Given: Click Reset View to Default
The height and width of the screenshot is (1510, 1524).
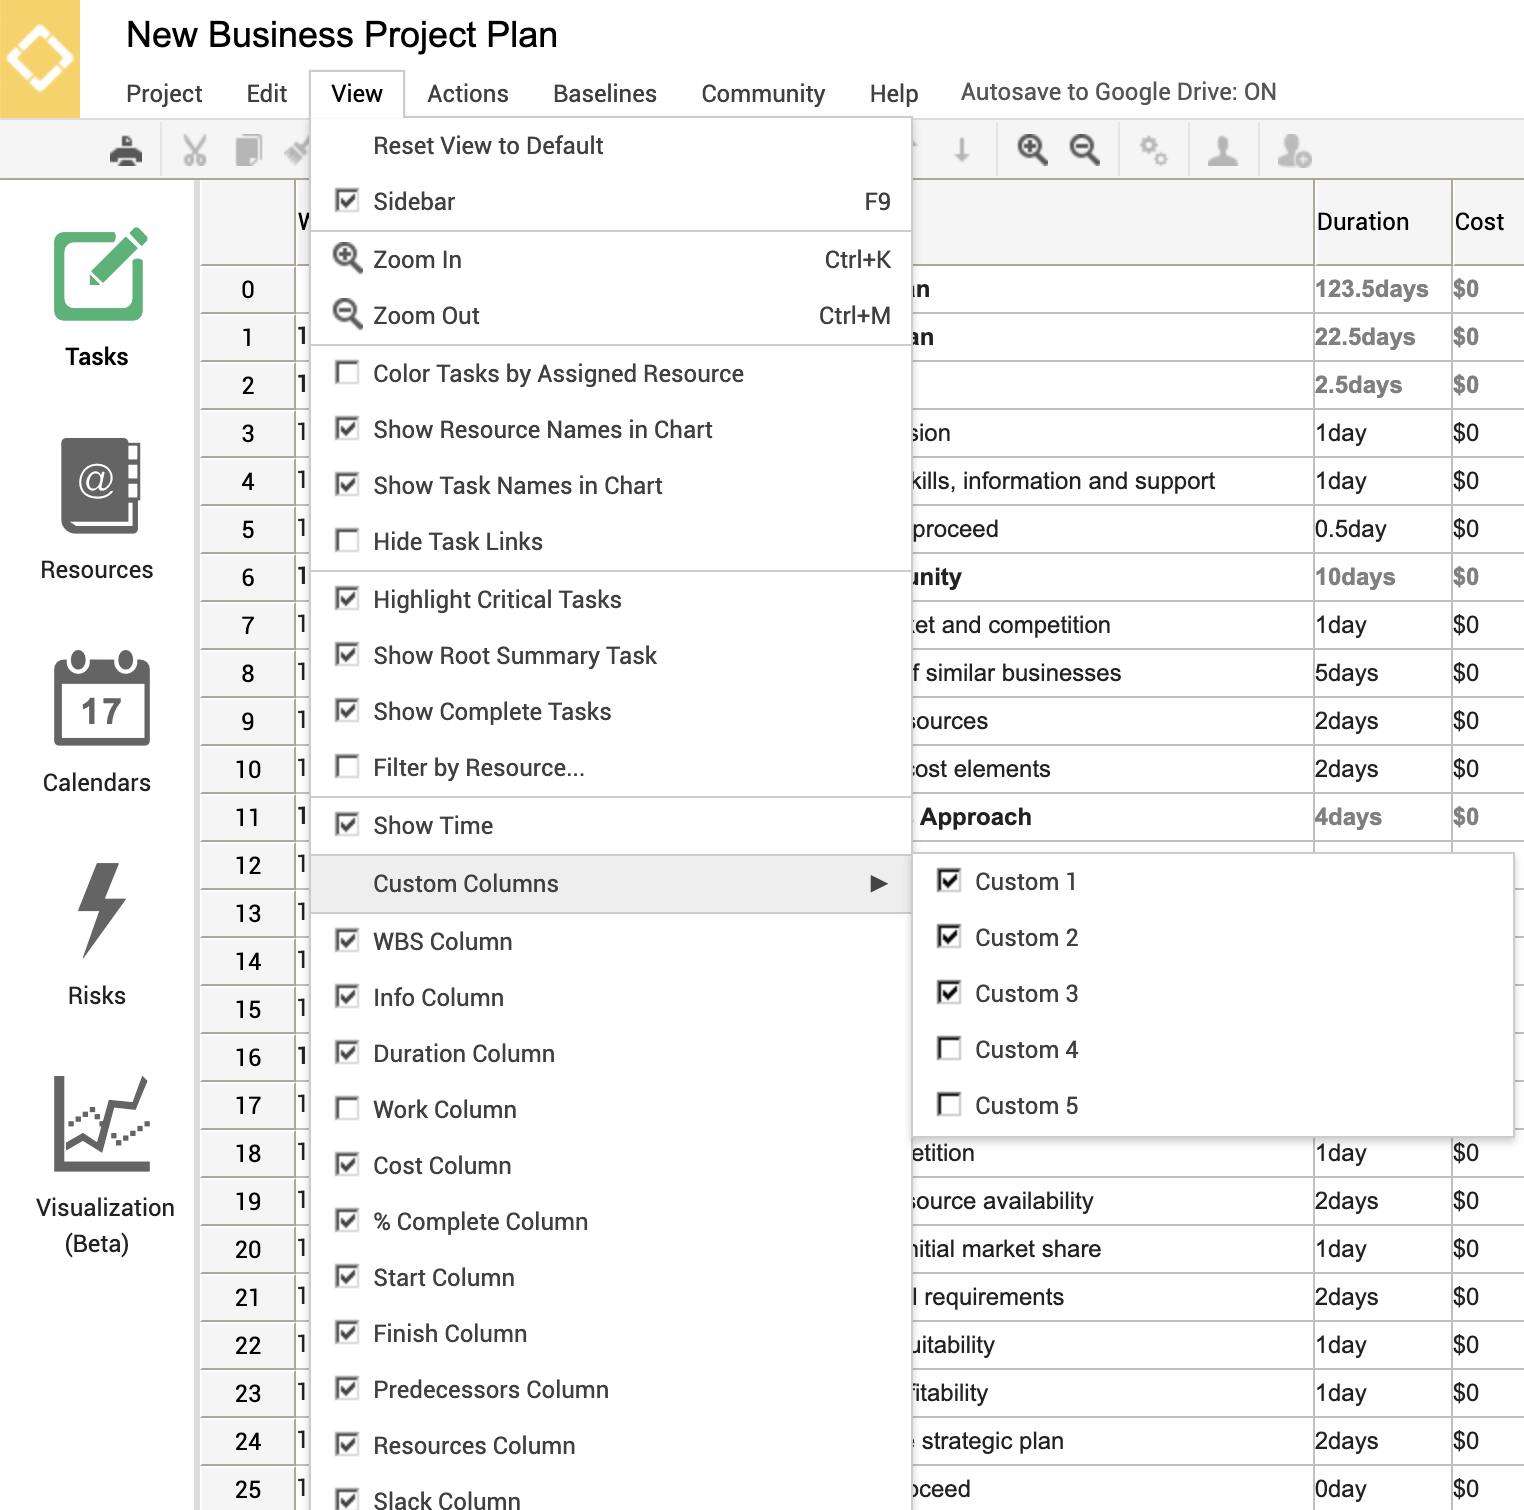Looking at the screenshot, I should [x=611, y=146].
